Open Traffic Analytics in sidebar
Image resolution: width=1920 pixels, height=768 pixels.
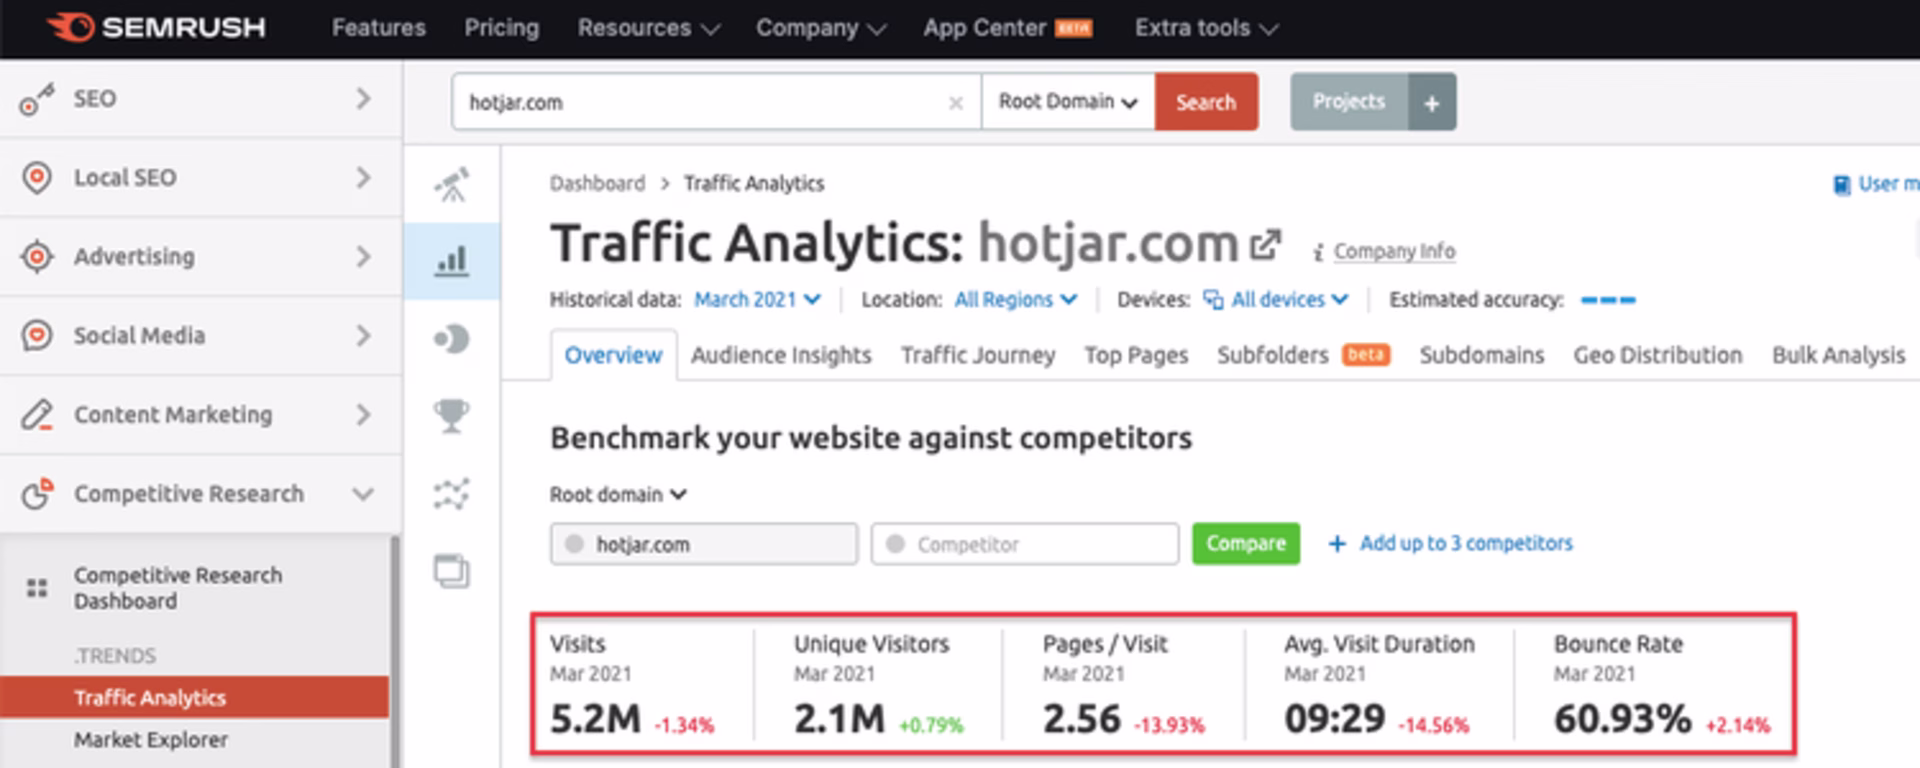194,698
